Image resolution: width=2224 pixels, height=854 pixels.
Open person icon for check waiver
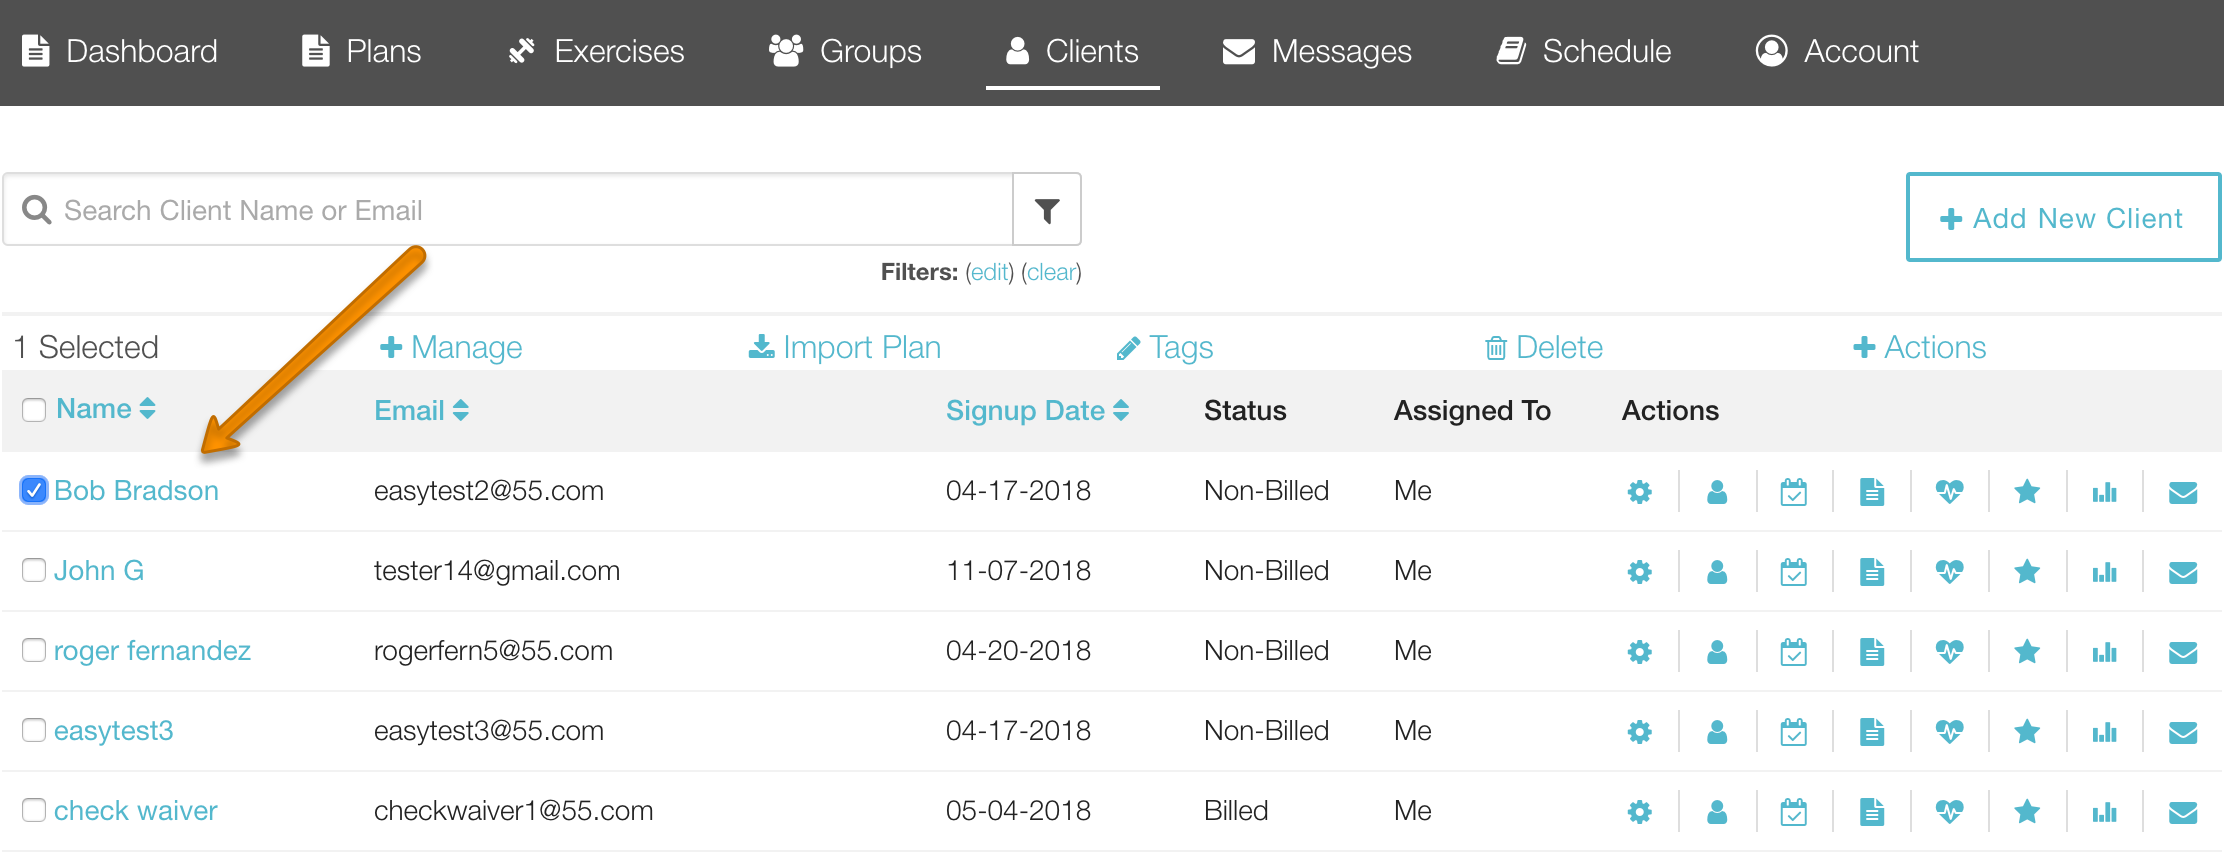coord(1717,811)
